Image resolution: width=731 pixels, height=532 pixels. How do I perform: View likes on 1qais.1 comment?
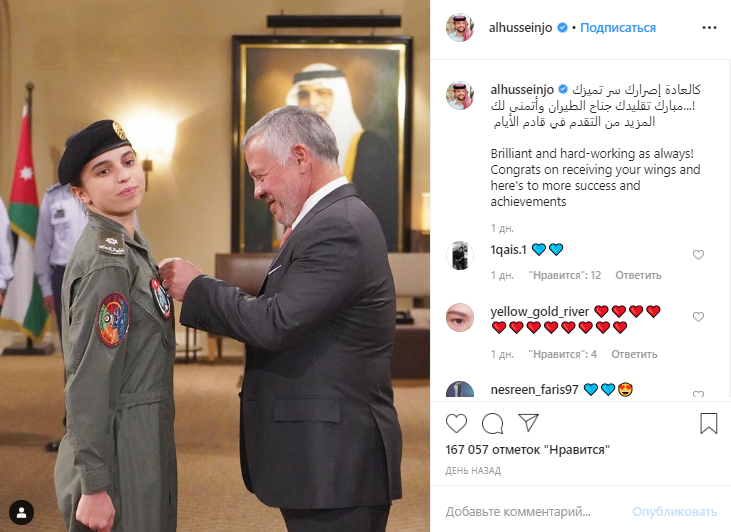565,276
